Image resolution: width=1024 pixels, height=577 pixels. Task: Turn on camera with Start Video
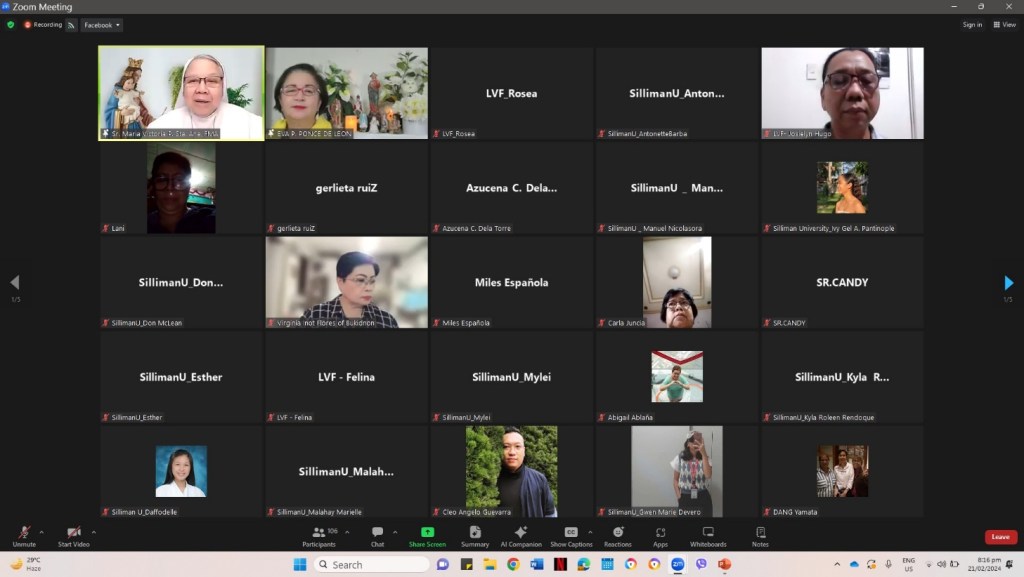73,535
